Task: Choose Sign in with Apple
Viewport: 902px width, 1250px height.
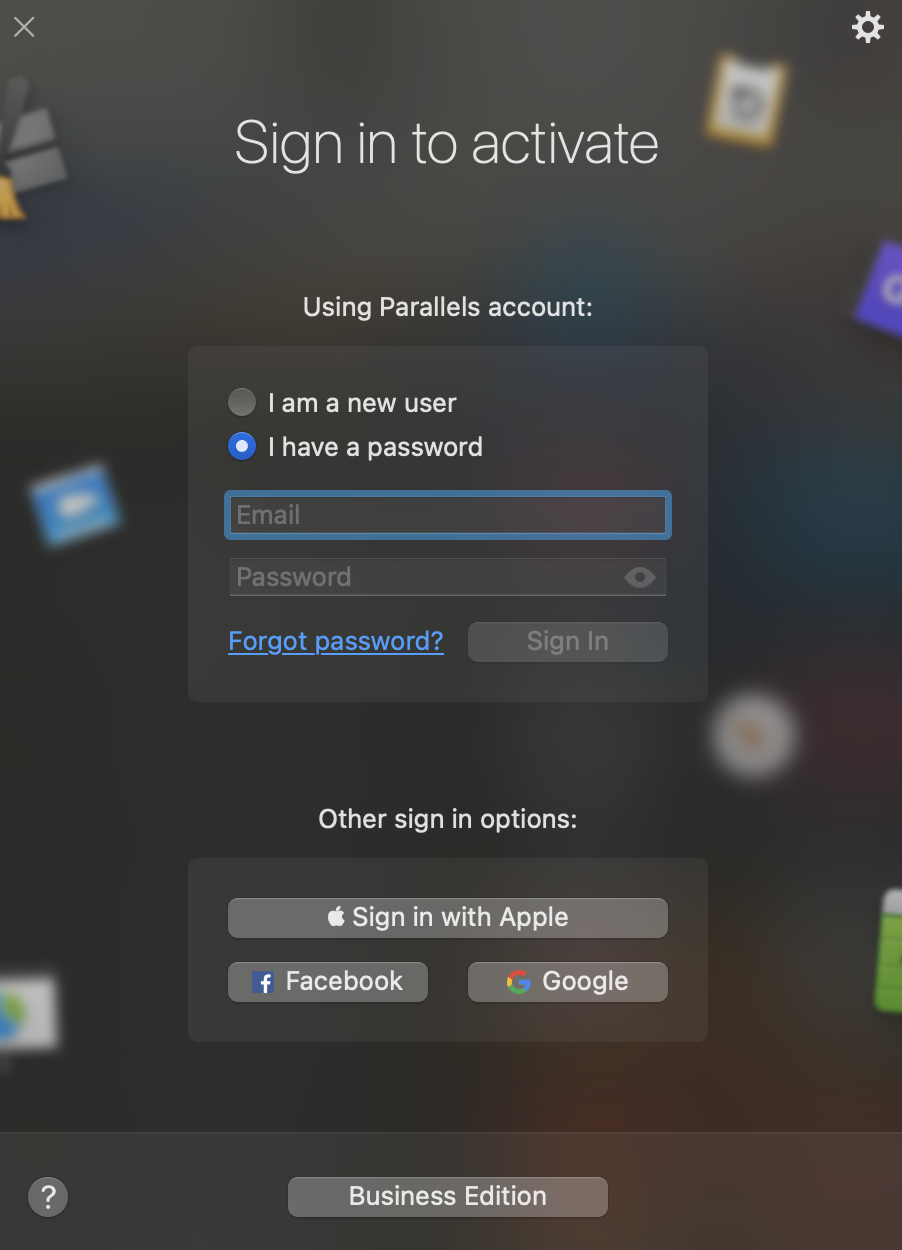Action: coord(448,918)
